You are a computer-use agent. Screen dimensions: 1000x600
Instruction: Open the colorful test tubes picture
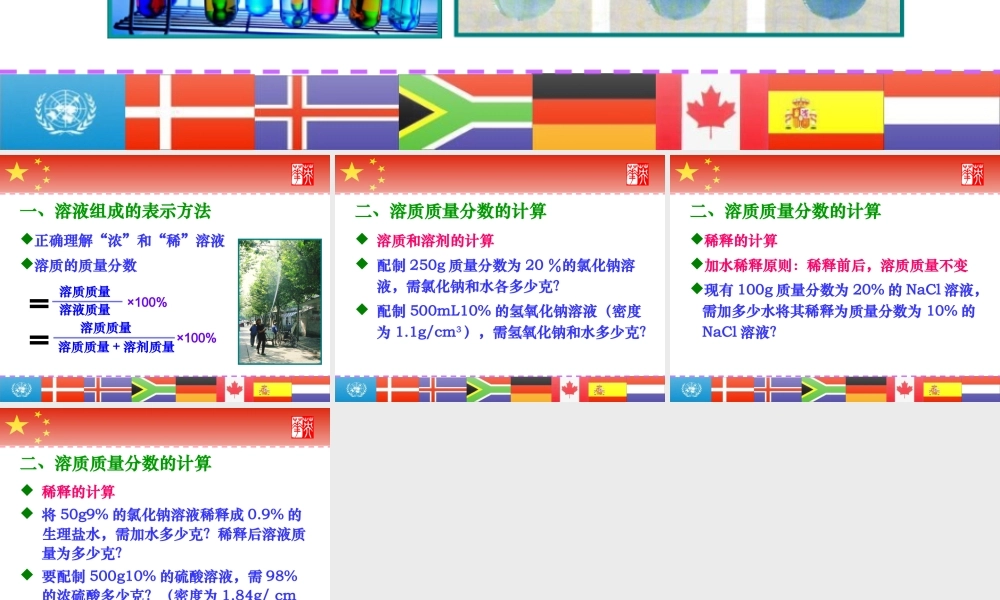pos(275,18)
